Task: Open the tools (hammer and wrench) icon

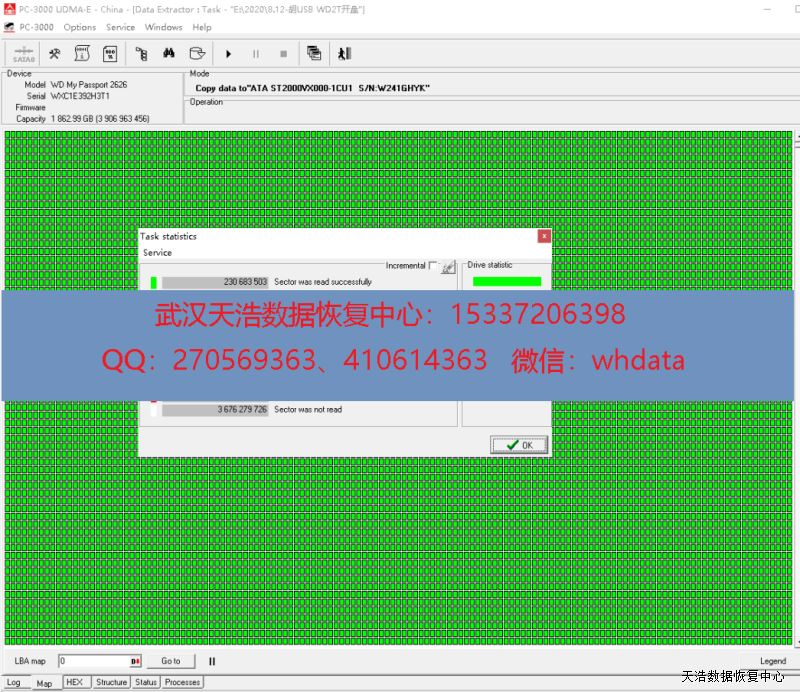Action: [55, 54]
